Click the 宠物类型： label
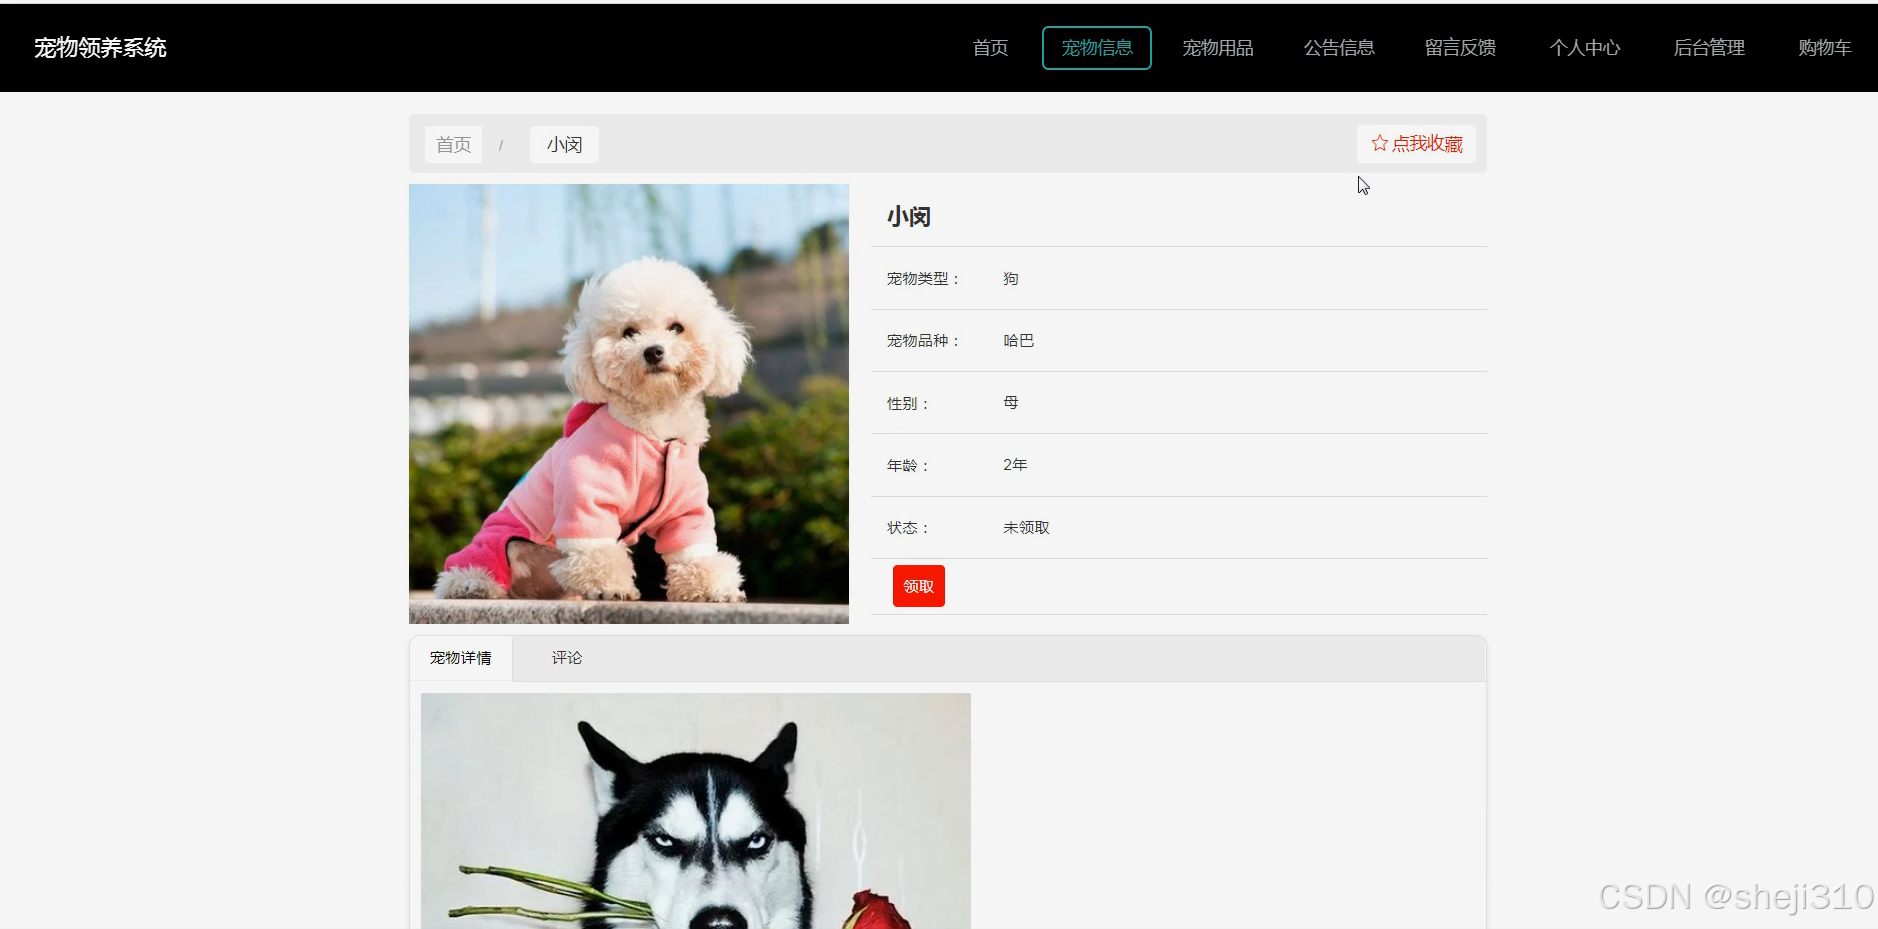The image size is (1878, 929). pos(923,279)
